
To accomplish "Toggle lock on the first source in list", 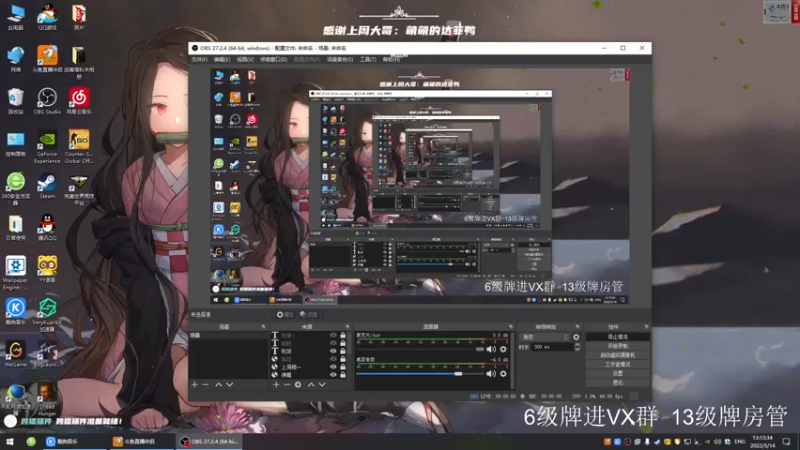I will coord(343,336).
